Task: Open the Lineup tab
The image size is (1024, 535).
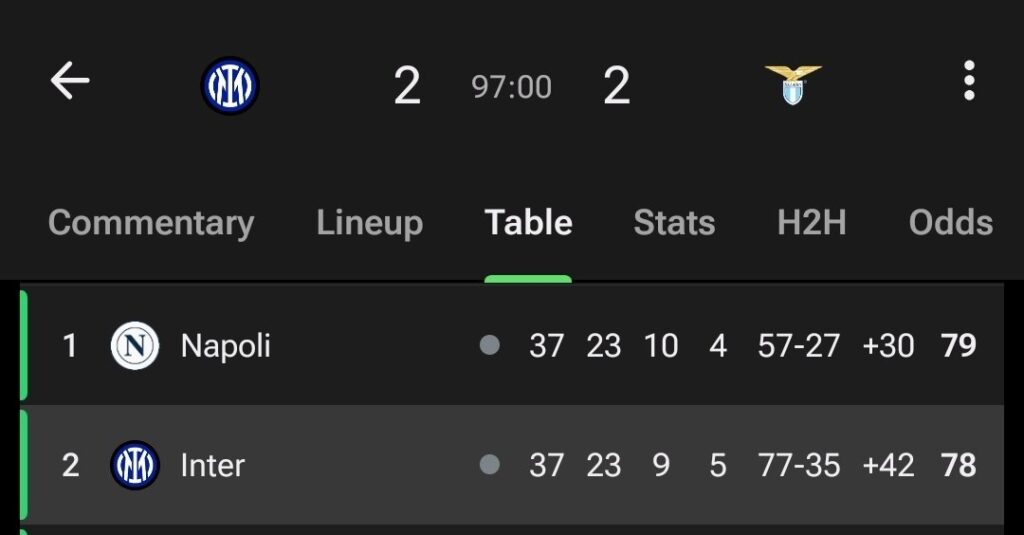Action: point(370,223)
